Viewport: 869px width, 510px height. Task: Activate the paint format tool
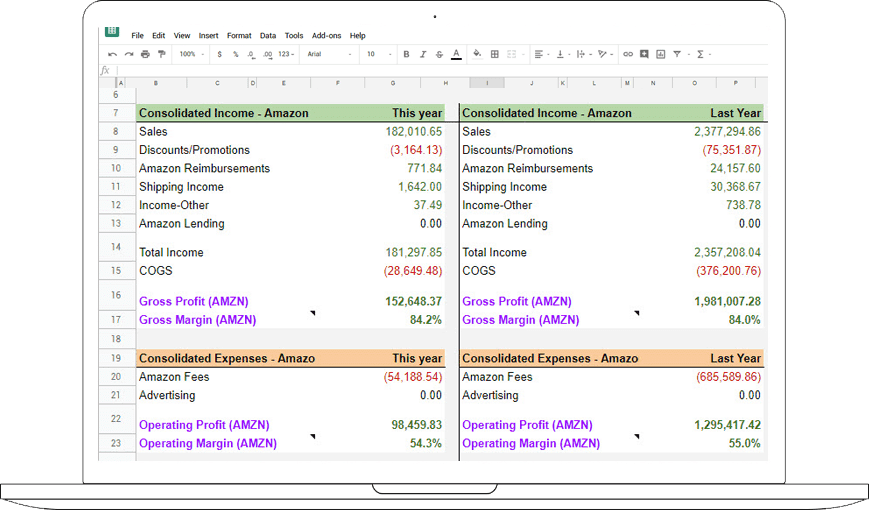(162, 54)
